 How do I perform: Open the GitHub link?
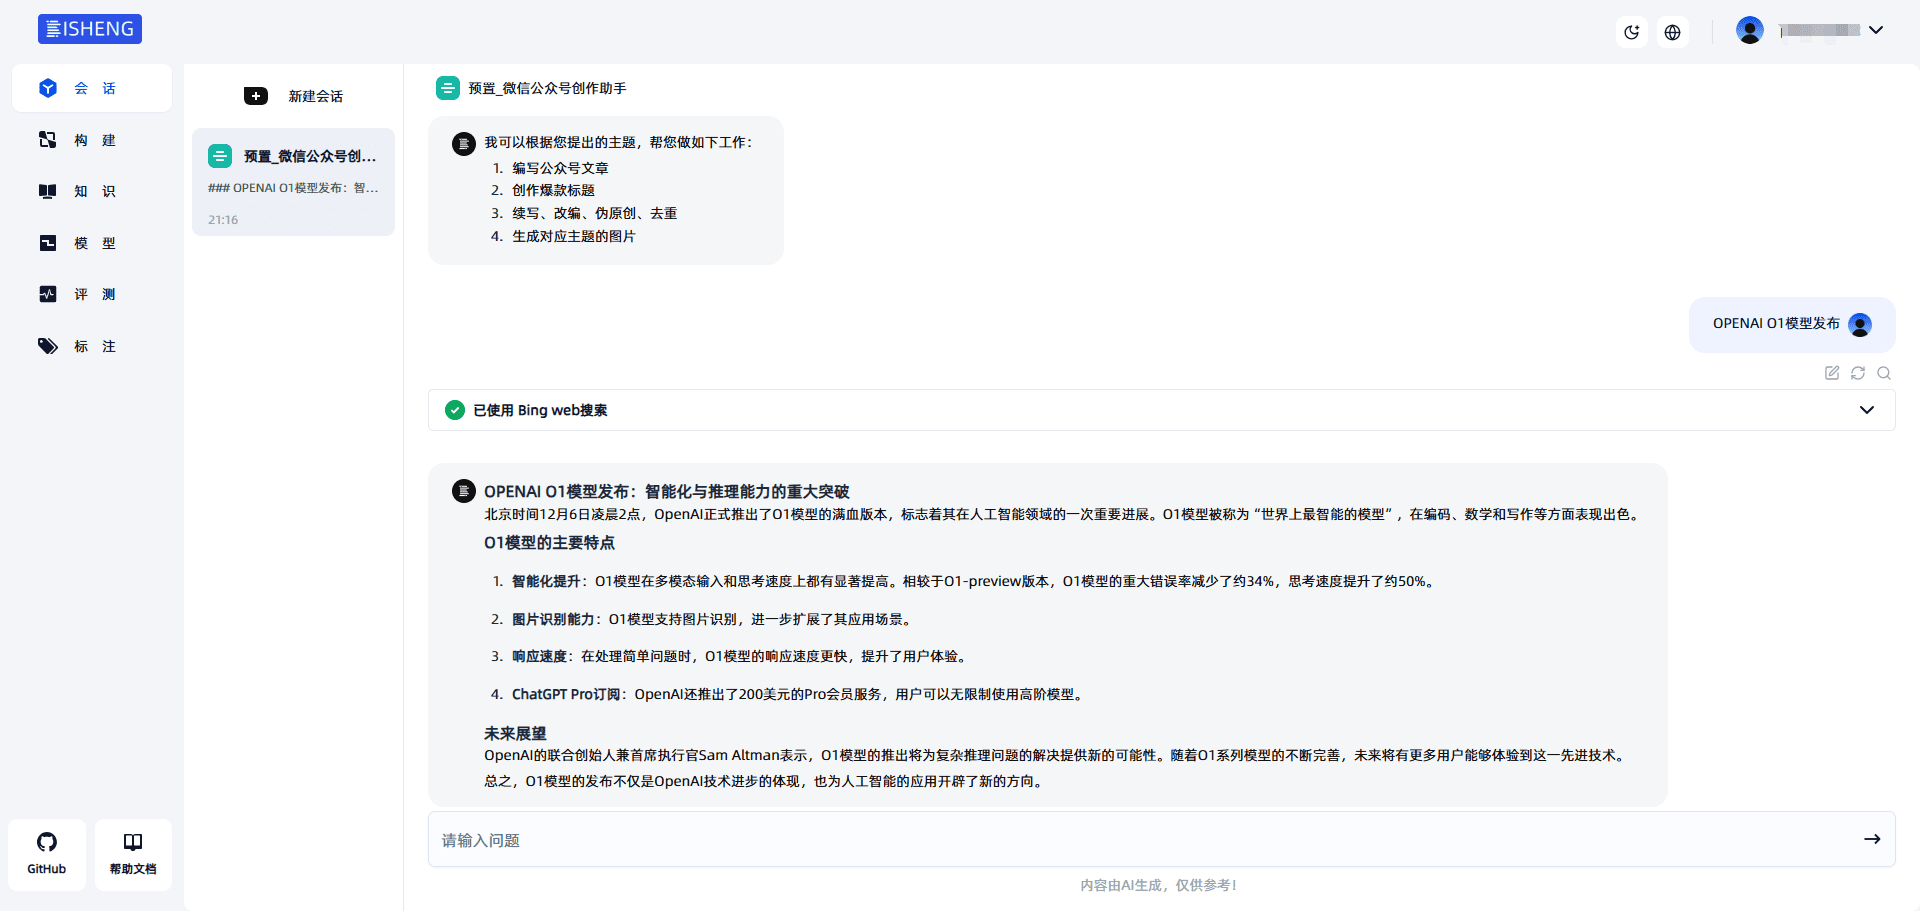coord(47,855)
